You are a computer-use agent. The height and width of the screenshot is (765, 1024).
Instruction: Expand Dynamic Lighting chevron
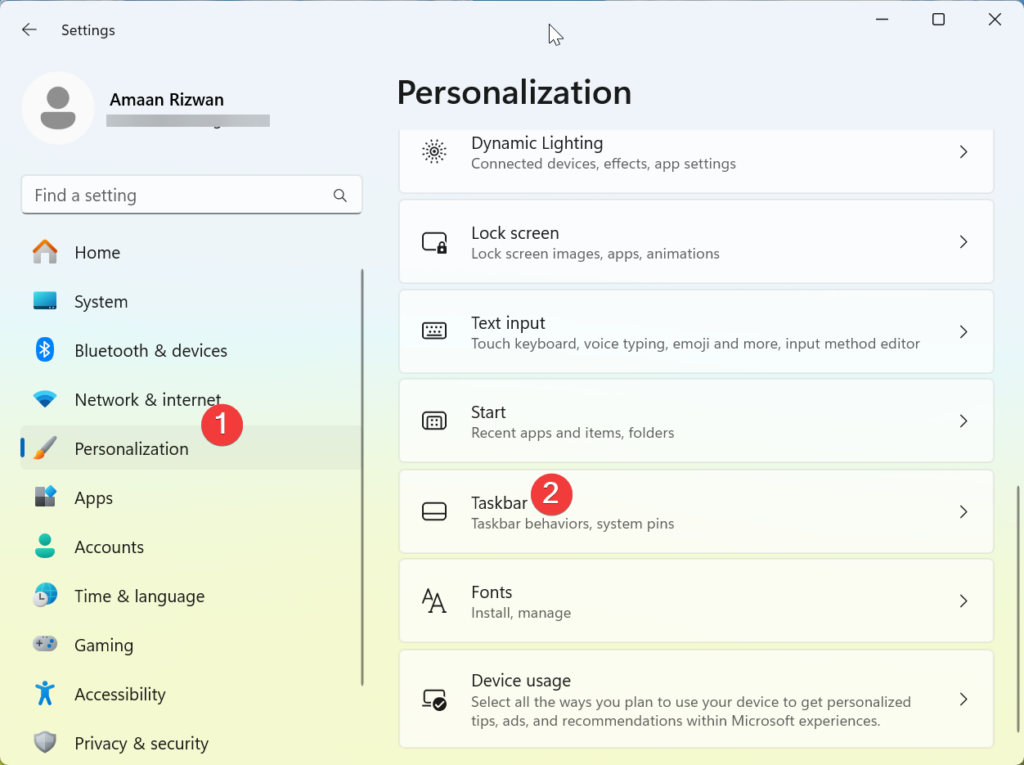(x=963, y=152)
